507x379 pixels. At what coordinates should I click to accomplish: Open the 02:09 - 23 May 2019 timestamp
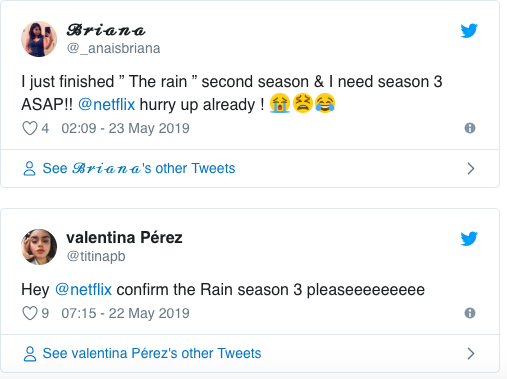click(125, 128)
